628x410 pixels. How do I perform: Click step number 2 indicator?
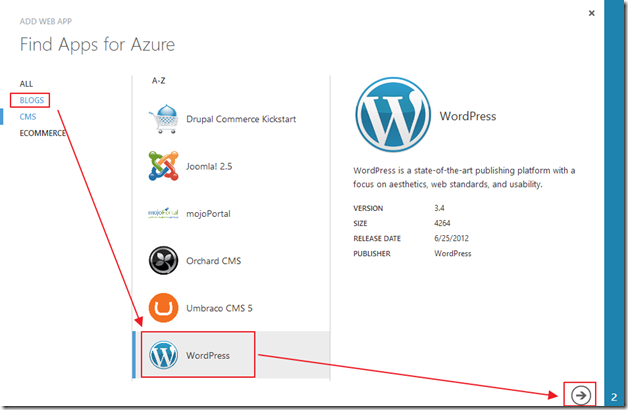click(614, 397)
